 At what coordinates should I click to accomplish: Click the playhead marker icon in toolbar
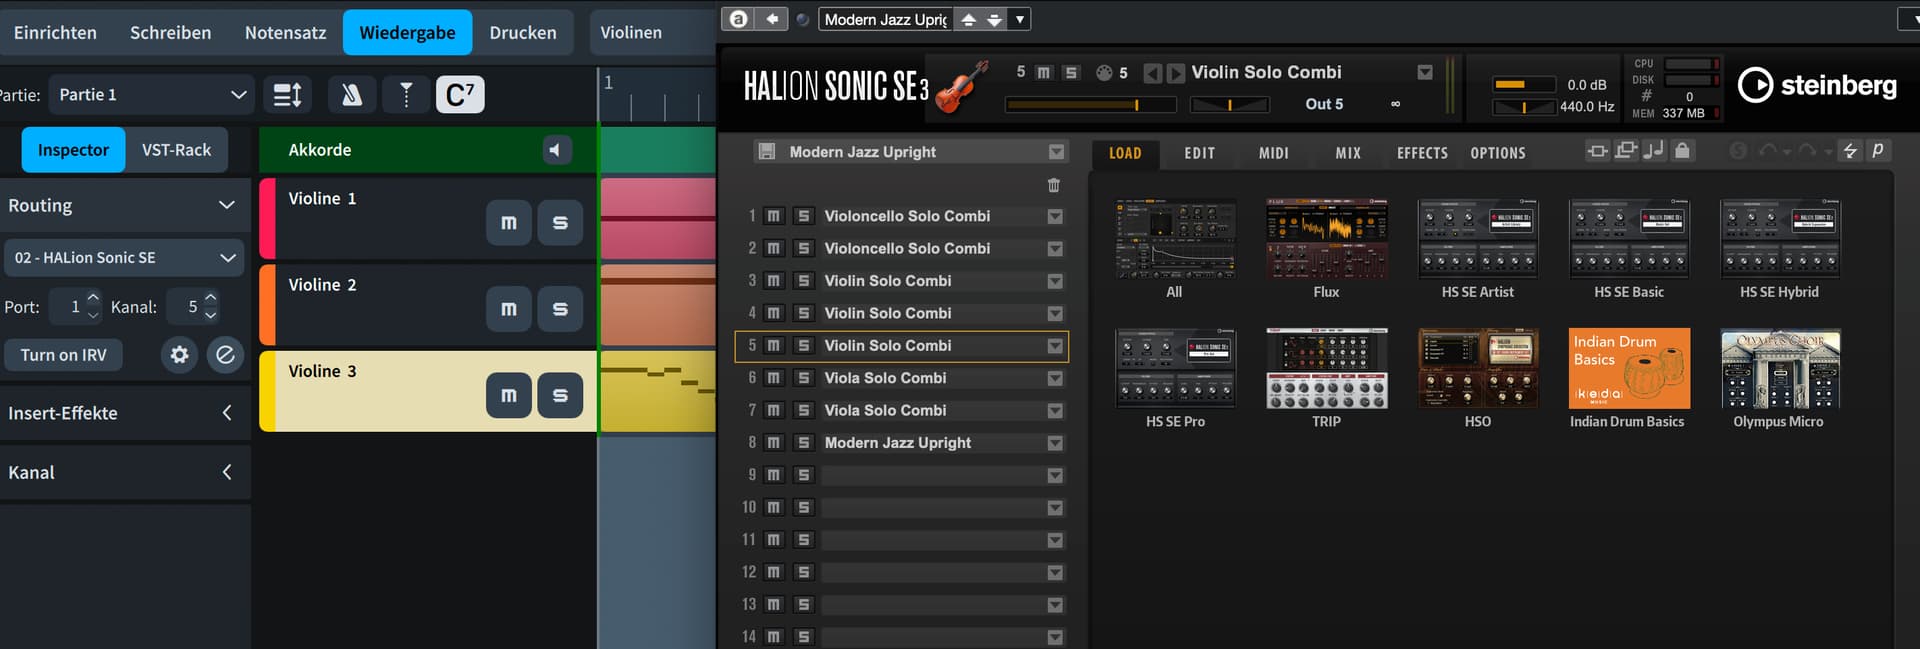pyautogui.click(x=406, y=95)
